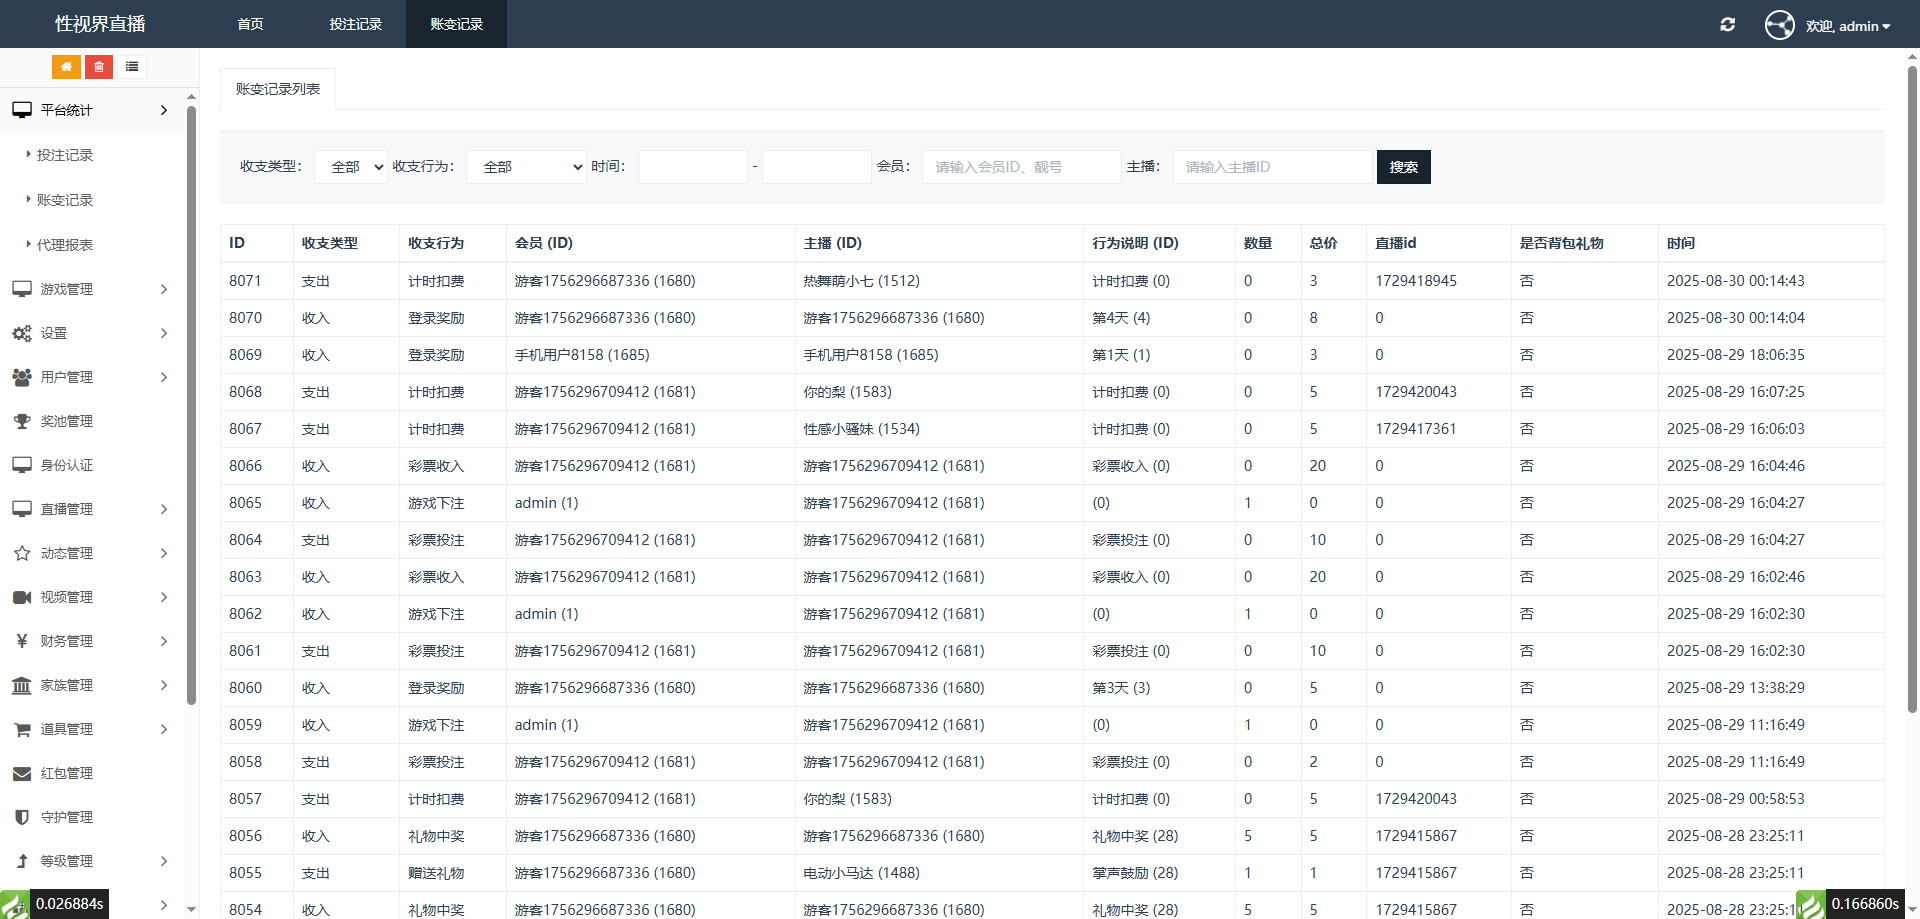Switch to 投注记录 top tab
Viewport: 1920px width, 919px height.
point(356,24)
